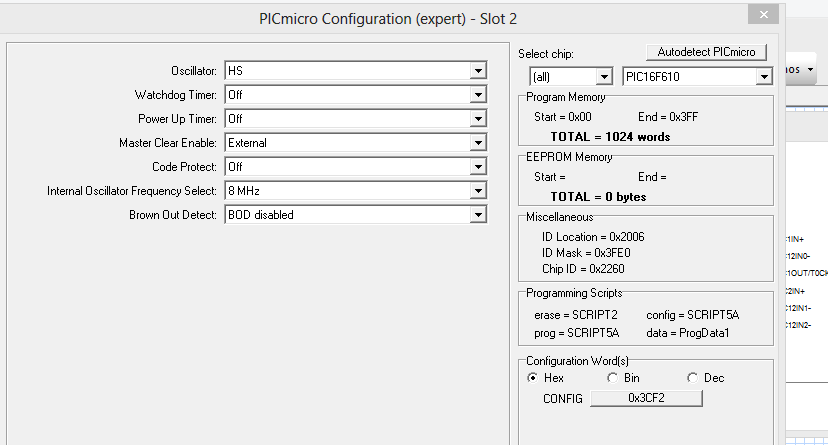Open the chip family (all) dropdown
Image resolution: width=828 pixels, height=445 pixels.
[604, 77]
